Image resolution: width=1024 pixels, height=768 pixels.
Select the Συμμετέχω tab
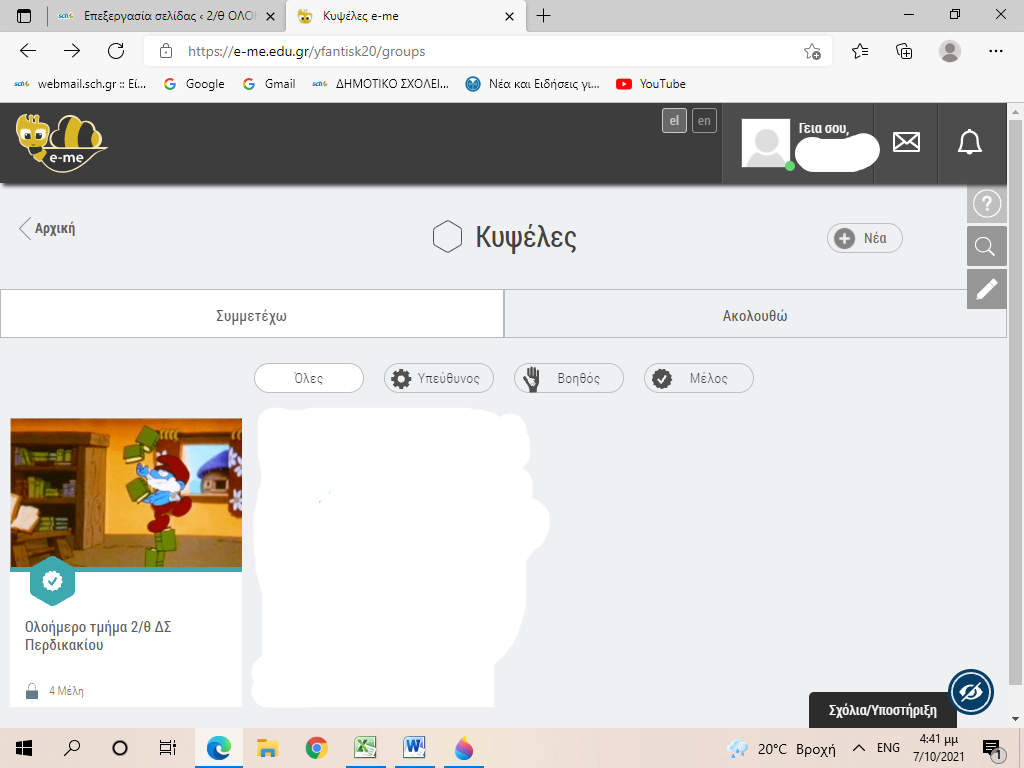(252, 314)
